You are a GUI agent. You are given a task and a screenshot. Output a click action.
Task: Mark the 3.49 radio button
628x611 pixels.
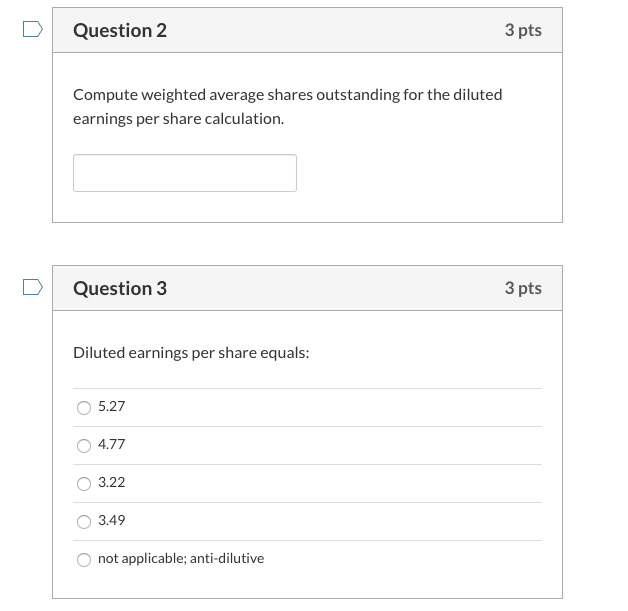(x=84, y=521)
